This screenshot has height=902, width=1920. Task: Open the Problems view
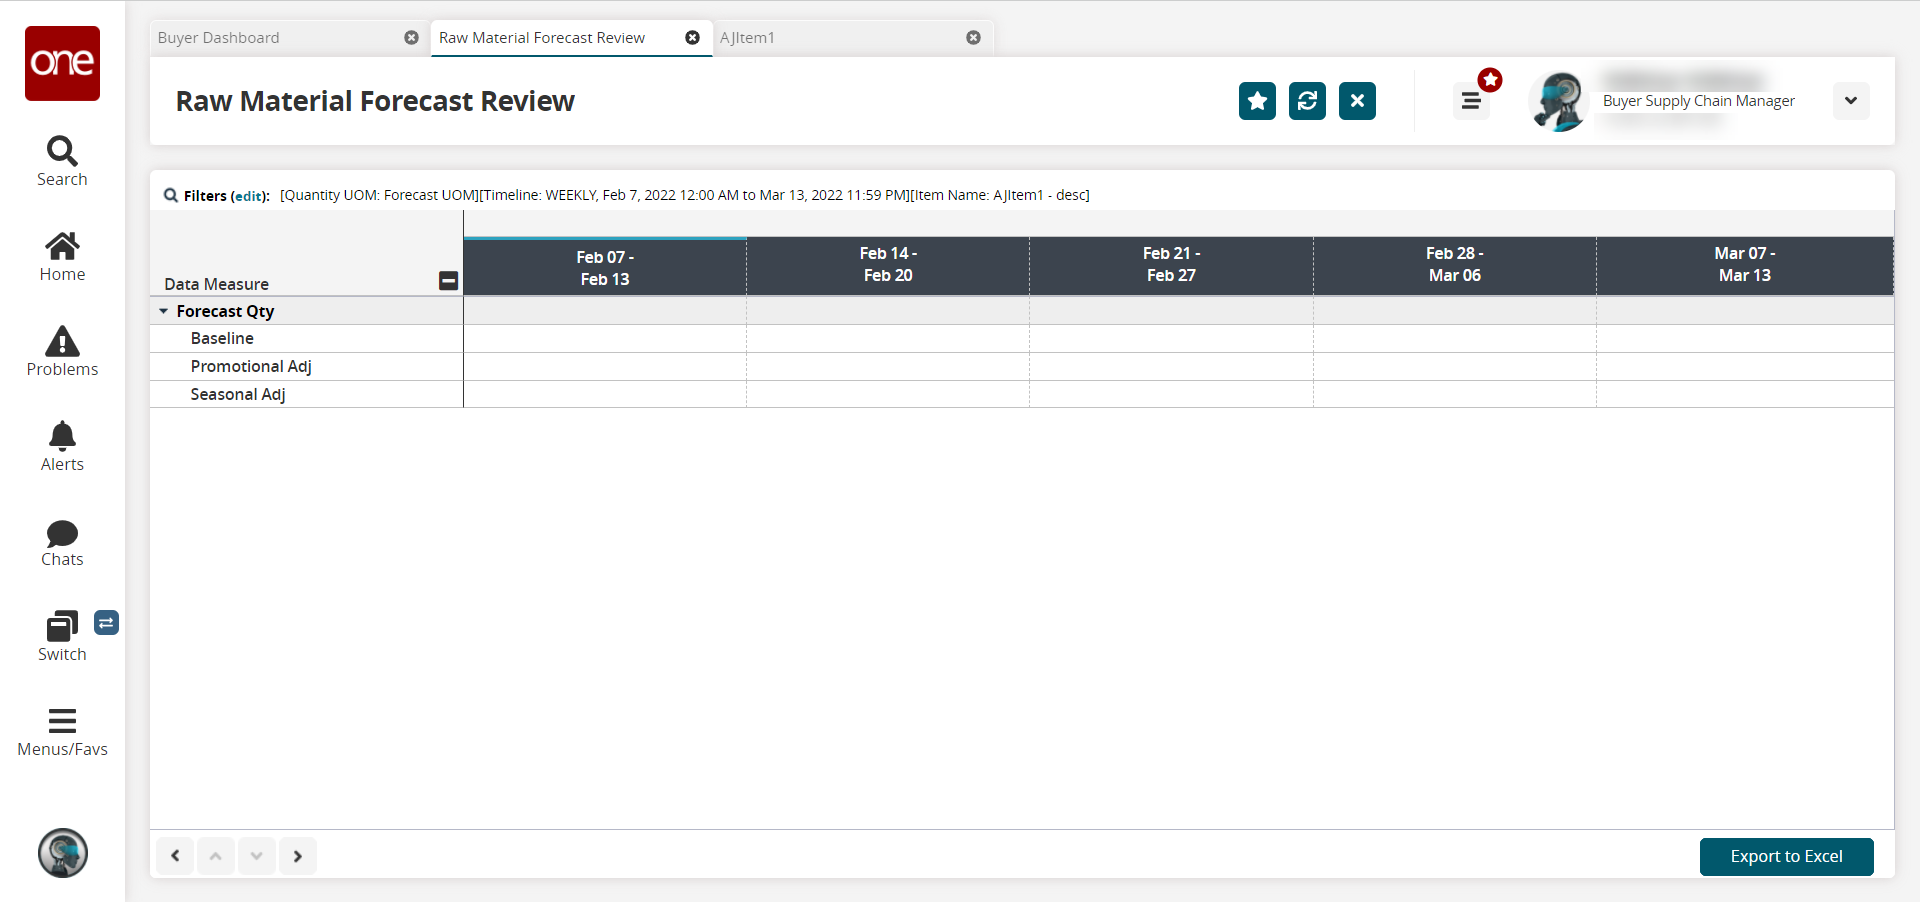click(x=62, y=352)
